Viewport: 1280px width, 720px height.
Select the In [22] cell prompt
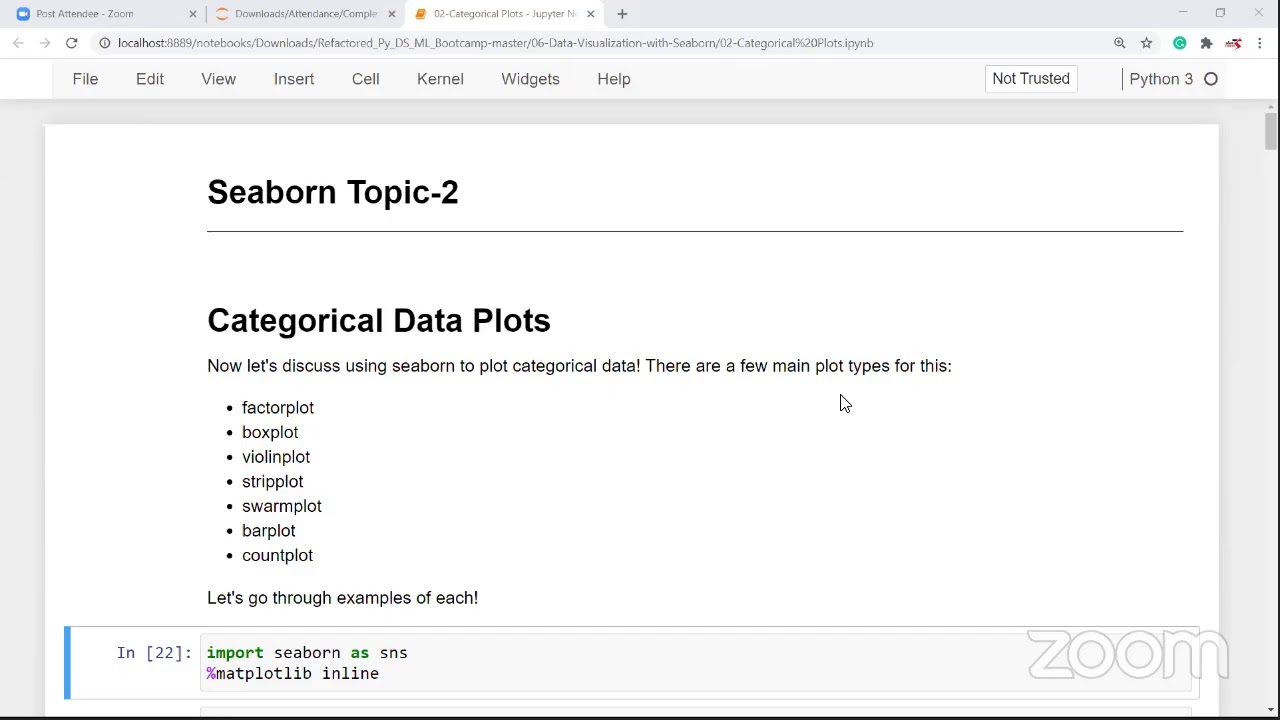pyautogui.click(x=154, y=653)
